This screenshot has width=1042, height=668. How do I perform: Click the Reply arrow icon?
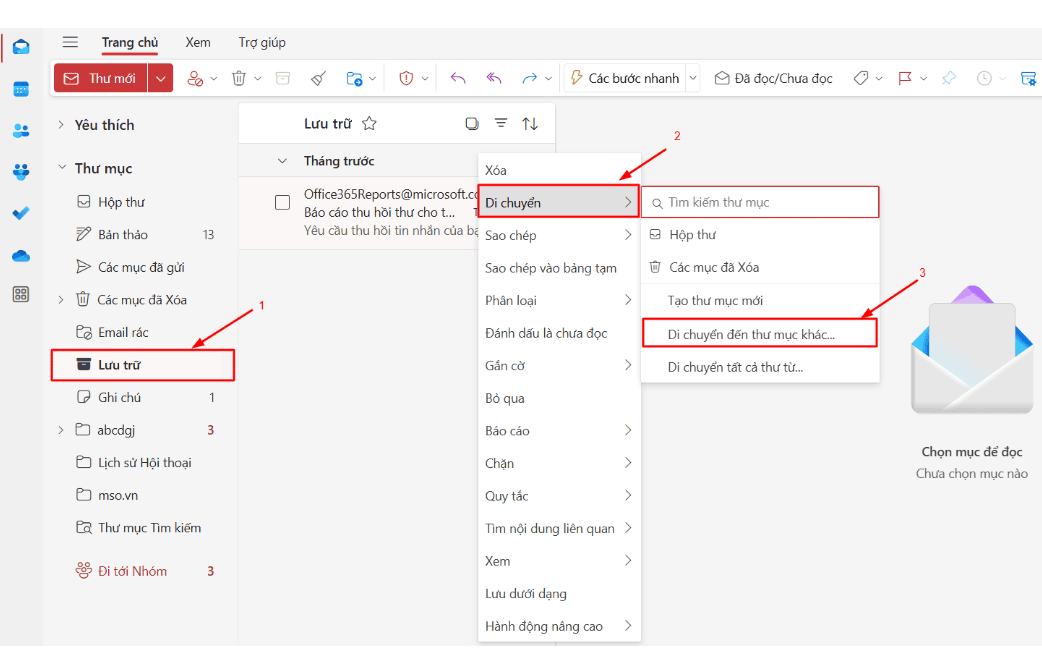pyautogui.click(x=458, y=78)
